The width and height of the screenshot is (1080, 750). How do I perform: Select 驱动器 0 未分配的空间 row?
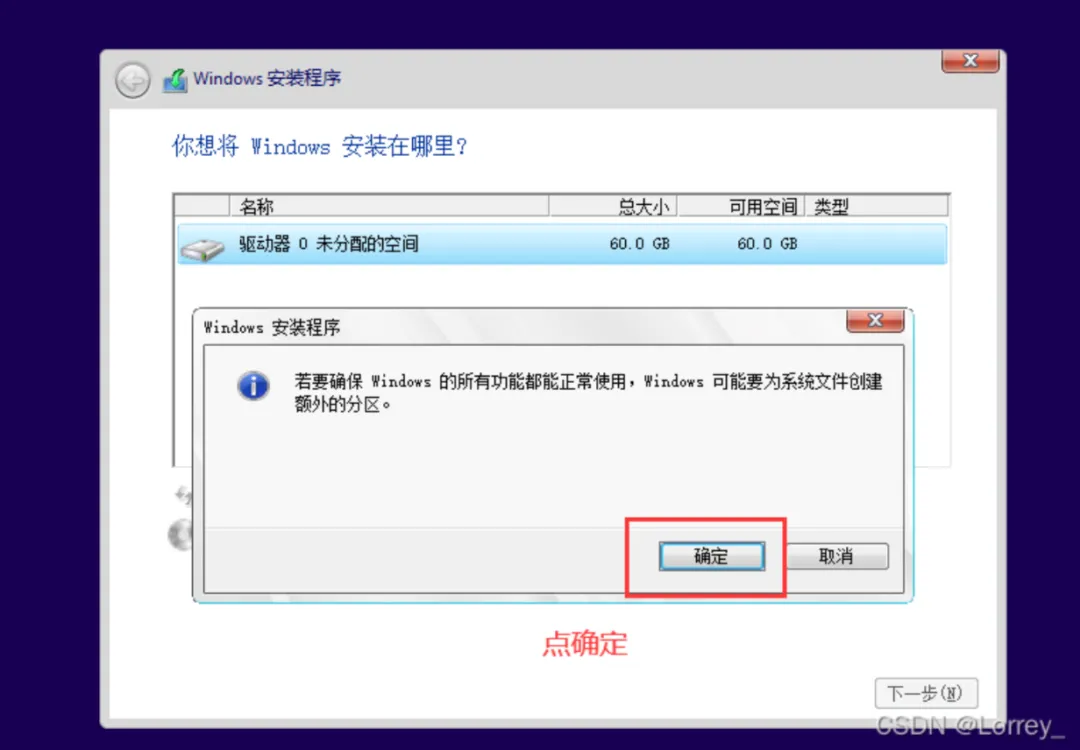562,244
